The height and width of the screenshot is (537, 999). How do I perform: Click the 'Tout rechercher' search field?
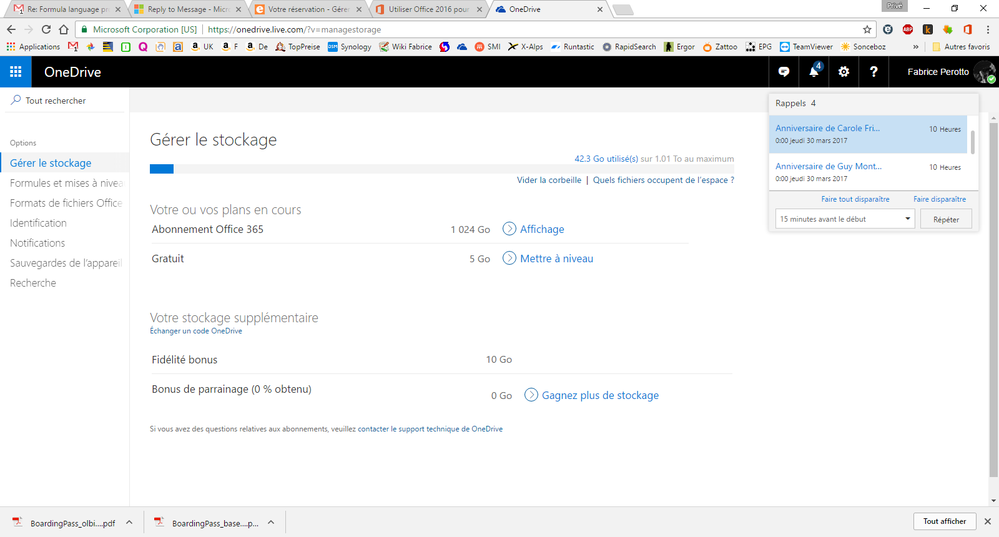point(66,100)
